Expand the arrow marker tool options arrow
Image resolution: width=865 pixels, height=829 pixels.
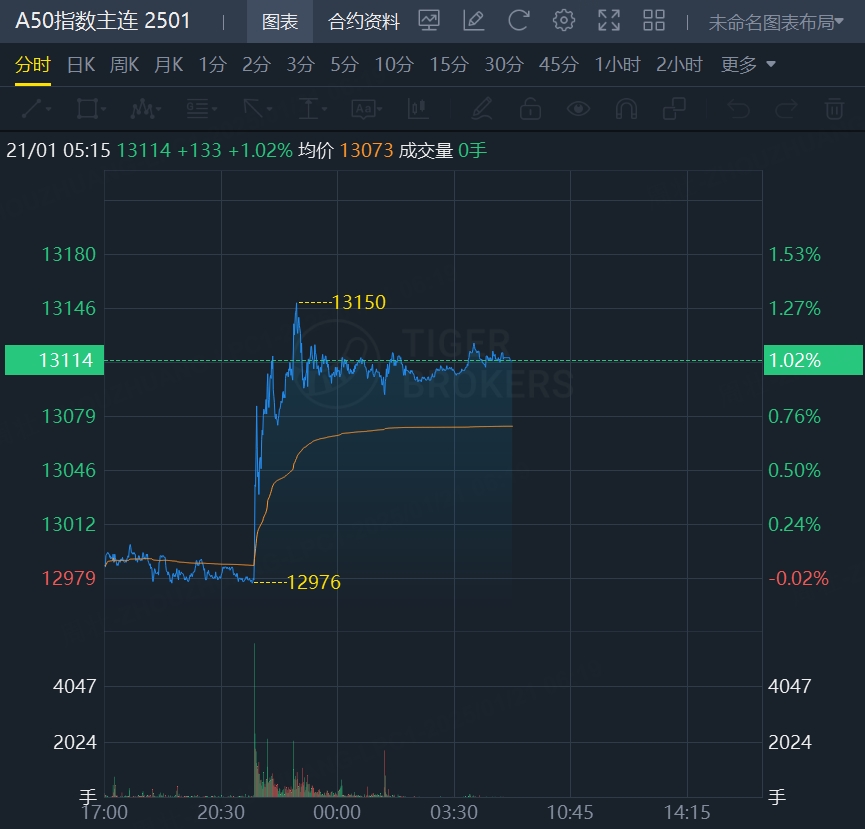270,109
